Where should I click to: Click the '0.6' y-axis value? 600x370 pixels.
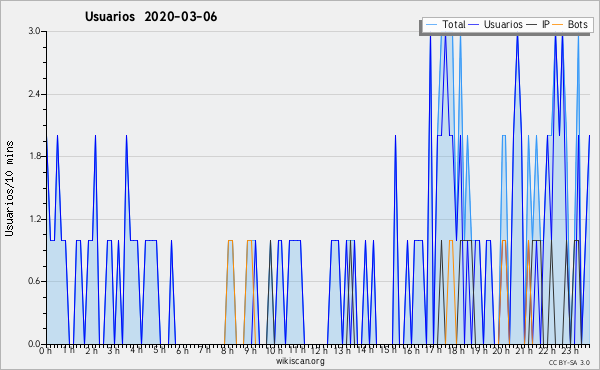[x=34, y=281]
